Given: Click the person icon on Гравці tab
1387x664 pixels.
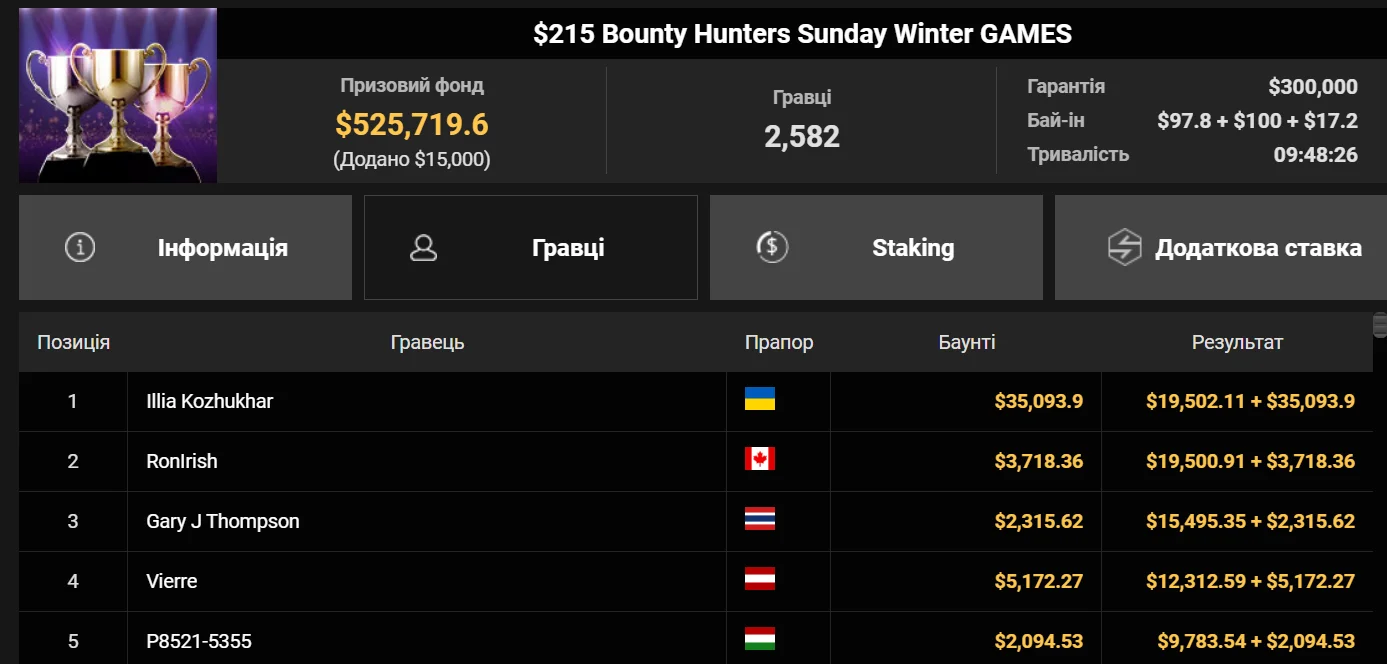Looking at the screenshot, I should 424,248.
